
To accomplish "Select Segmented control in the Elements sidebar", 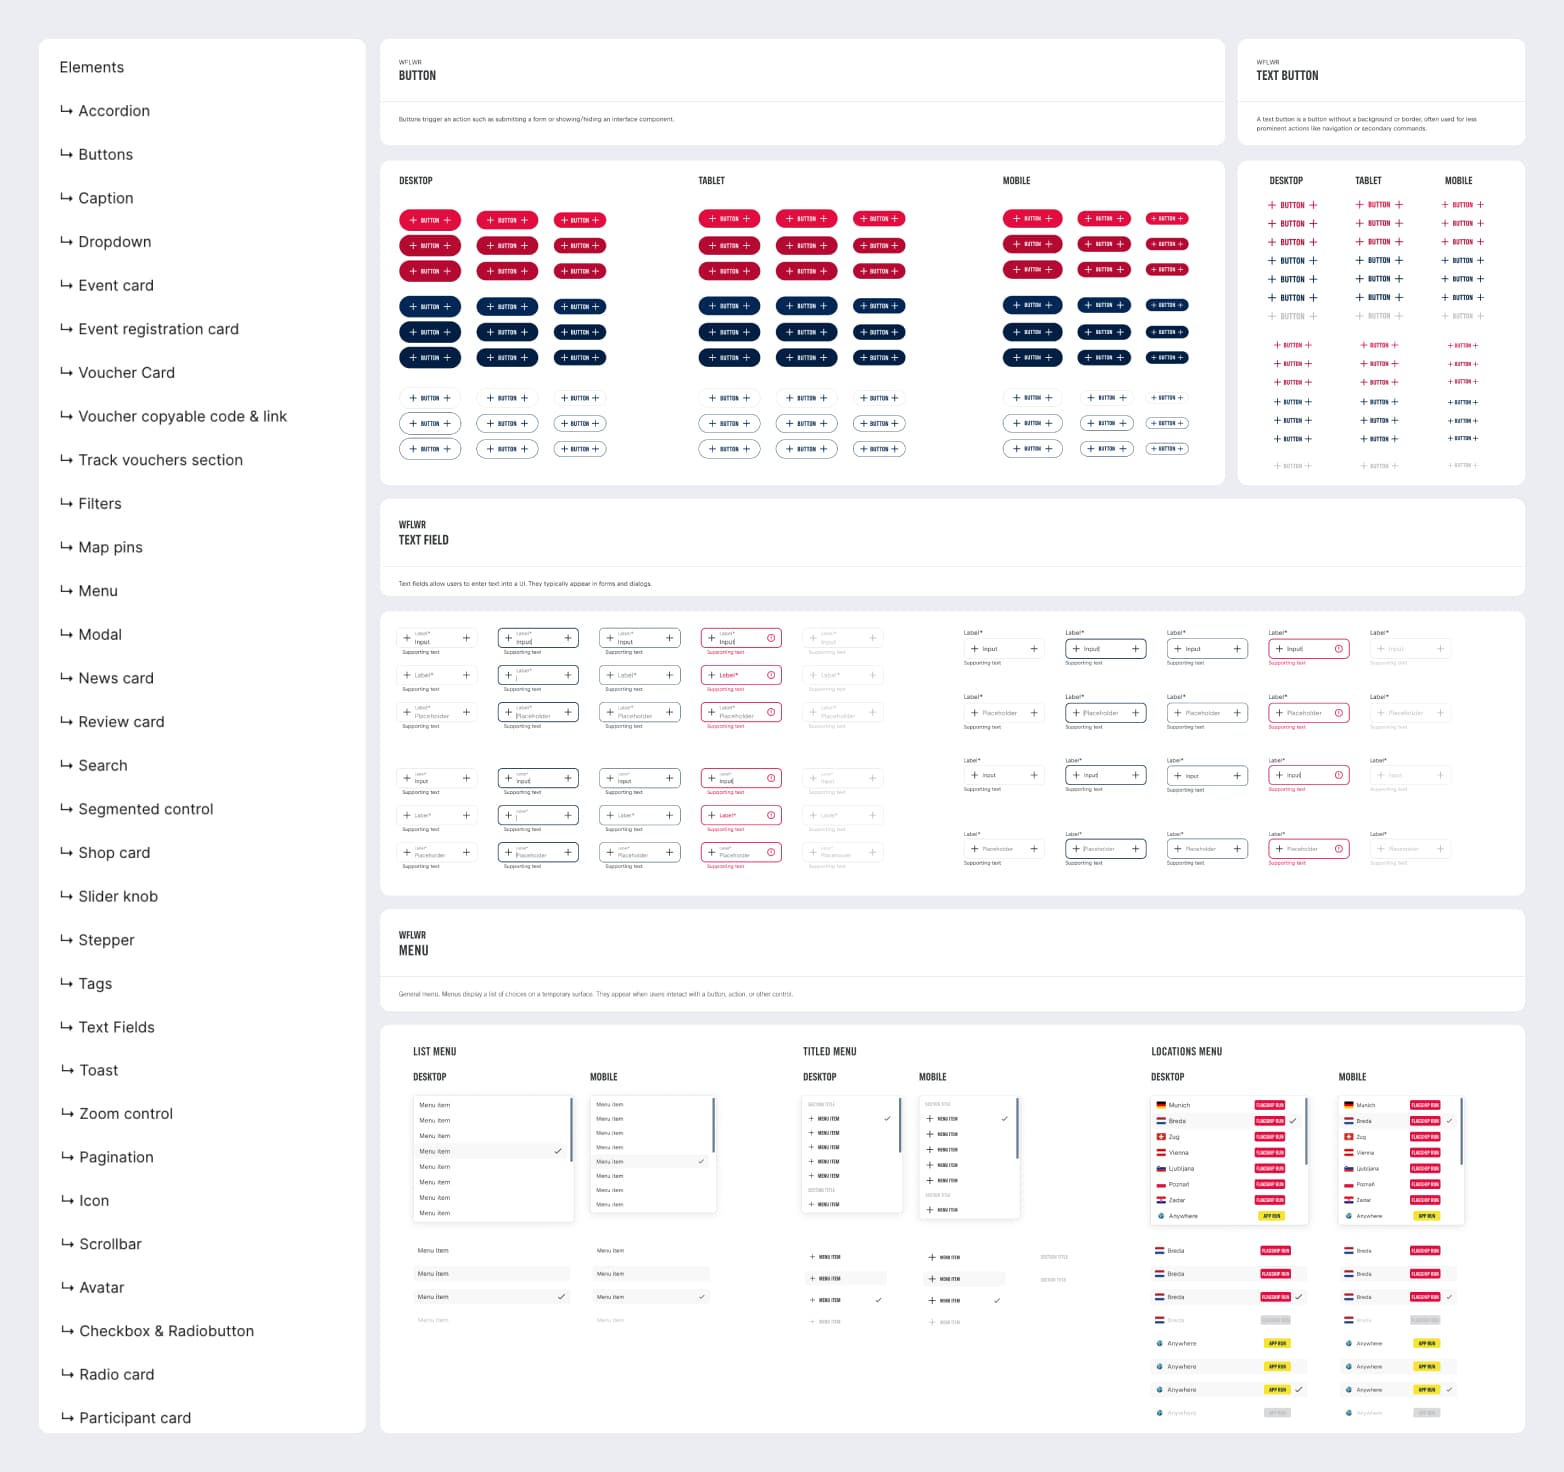I will (x=146, y=809).
